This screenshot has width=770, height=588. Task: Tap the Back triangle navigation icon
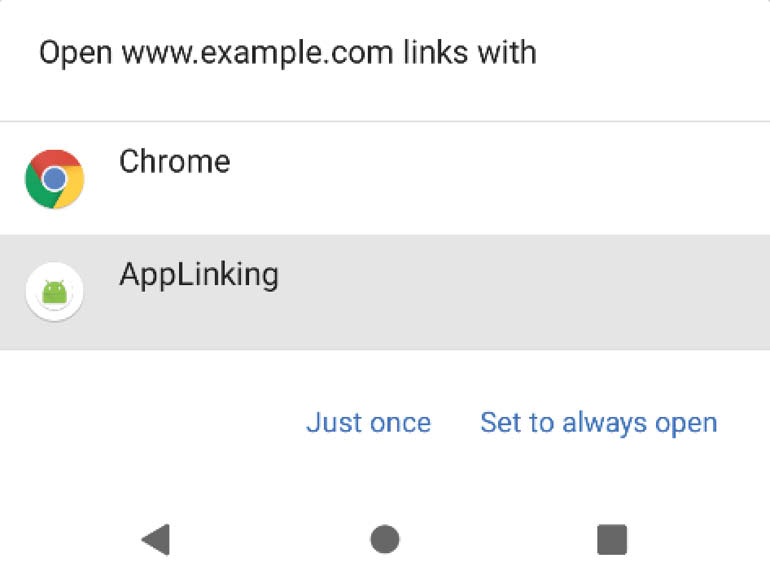click(x=156, y=539)
